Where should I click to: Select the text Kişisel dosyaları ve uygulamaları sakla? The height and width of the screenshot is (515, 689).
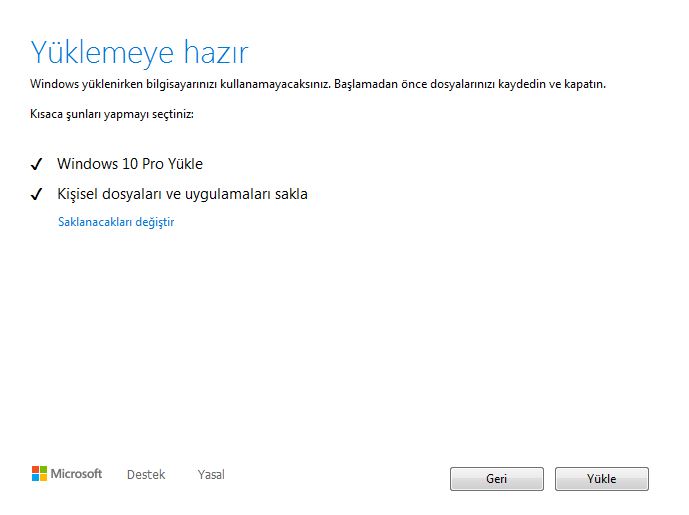pos(182,194)
